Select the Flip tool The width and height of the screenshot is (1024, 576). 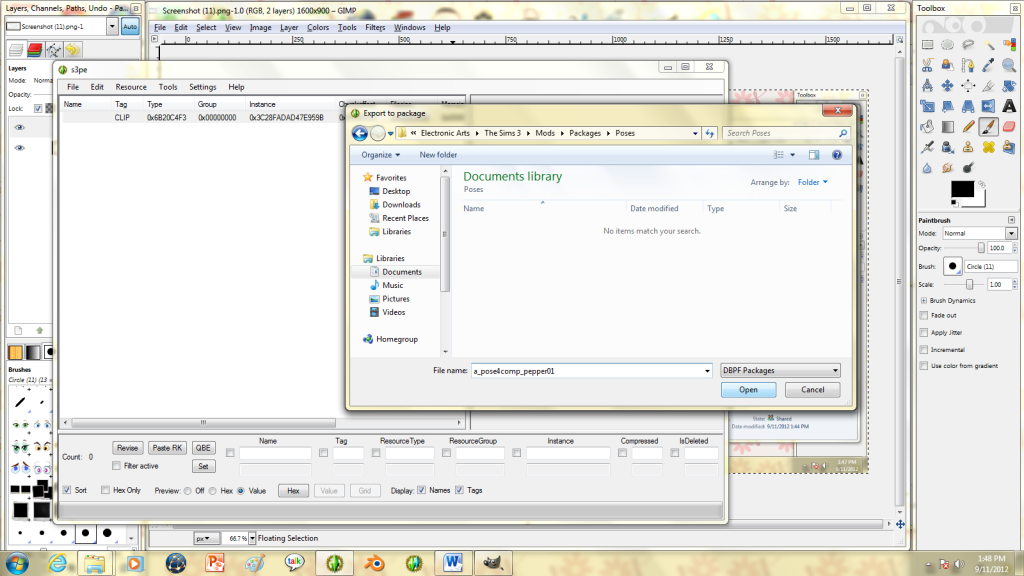(x=989, y=106)
